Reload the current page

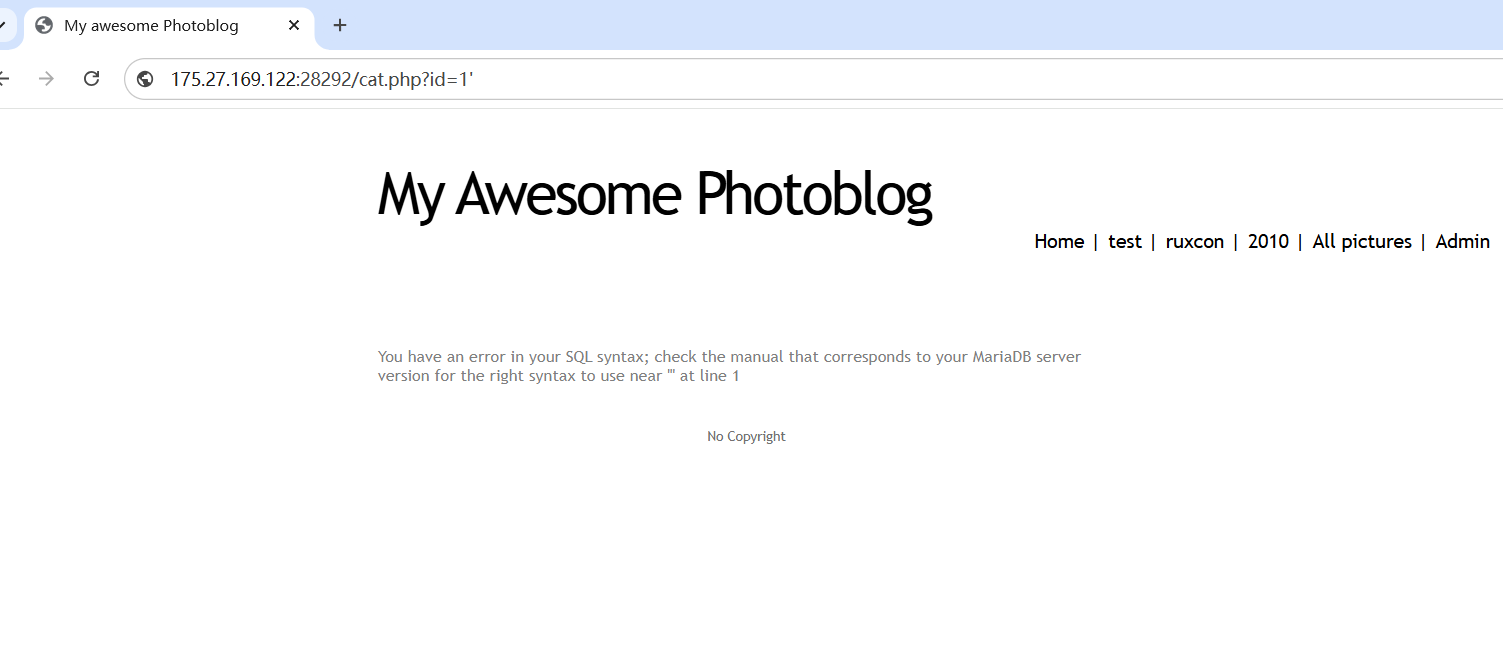point(91,79)
